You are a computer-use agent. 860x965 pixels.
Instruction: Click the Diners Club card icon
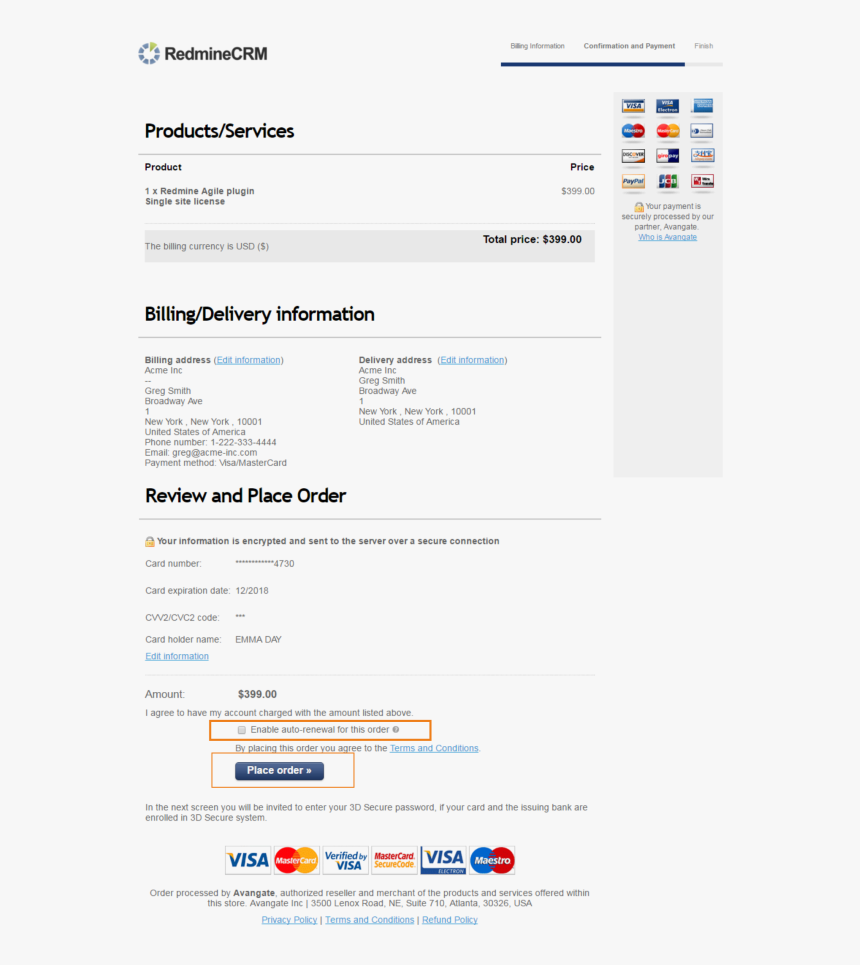click(702, 131)
